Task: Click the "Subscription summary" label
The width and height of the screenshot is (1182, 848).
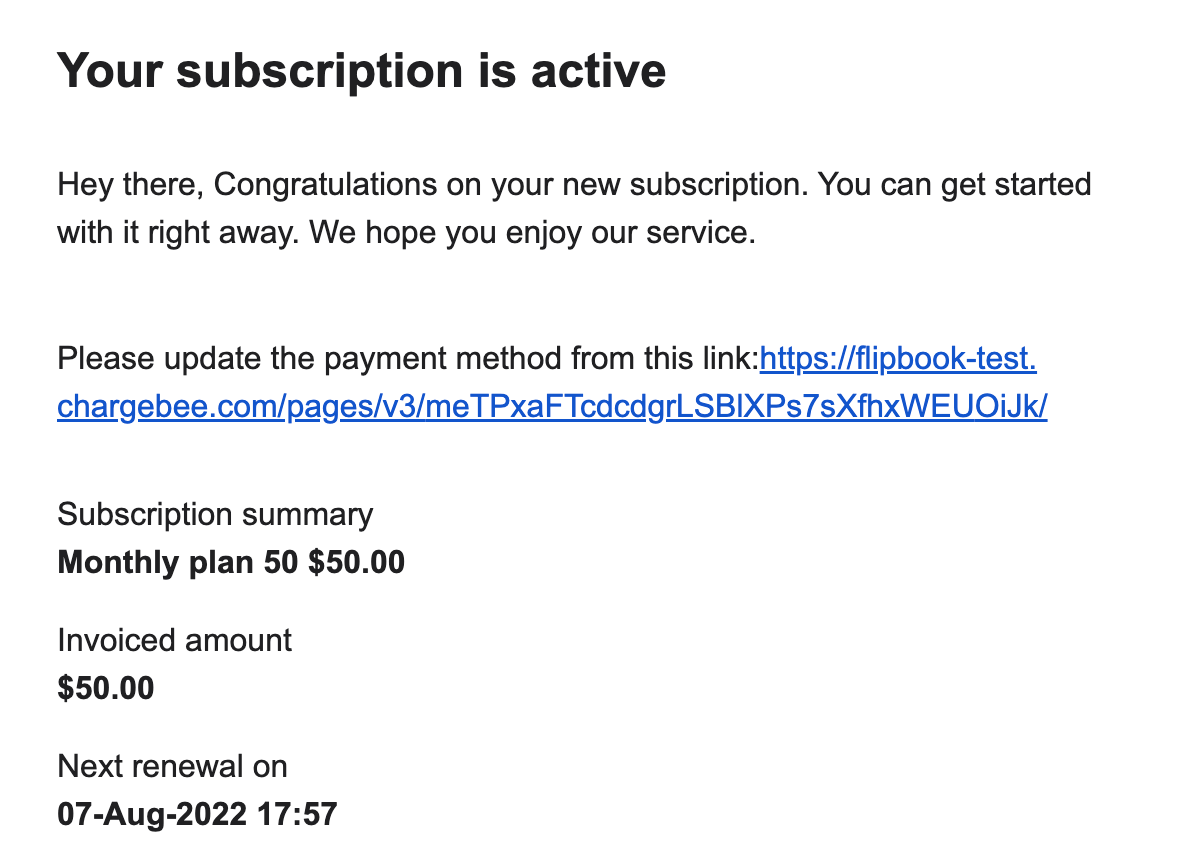Action: (x=215, y=515)
